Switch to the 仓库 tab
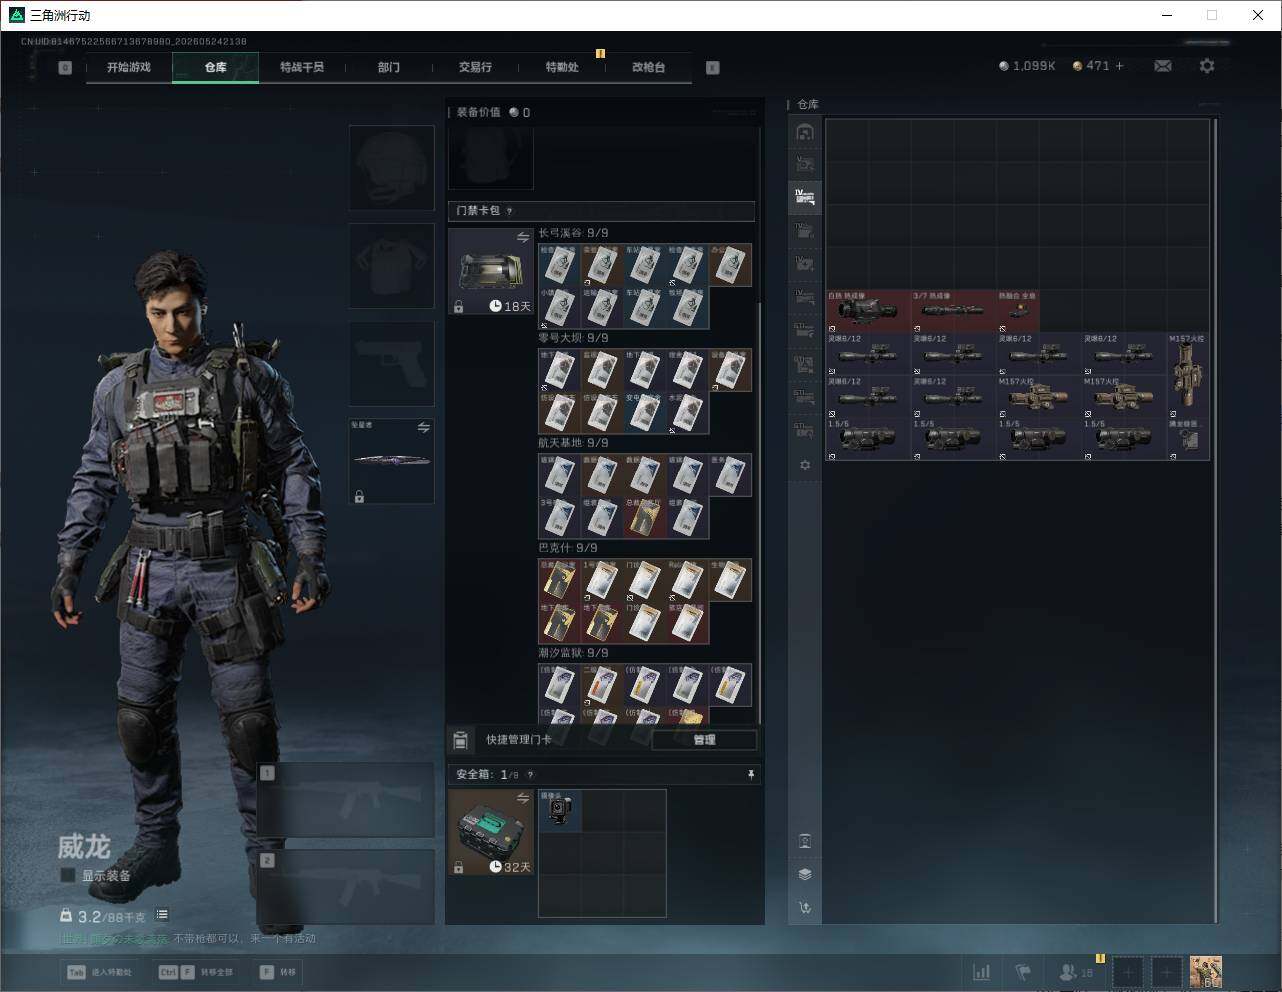This screenshot has height=992, width=1282. click(215, 67)
